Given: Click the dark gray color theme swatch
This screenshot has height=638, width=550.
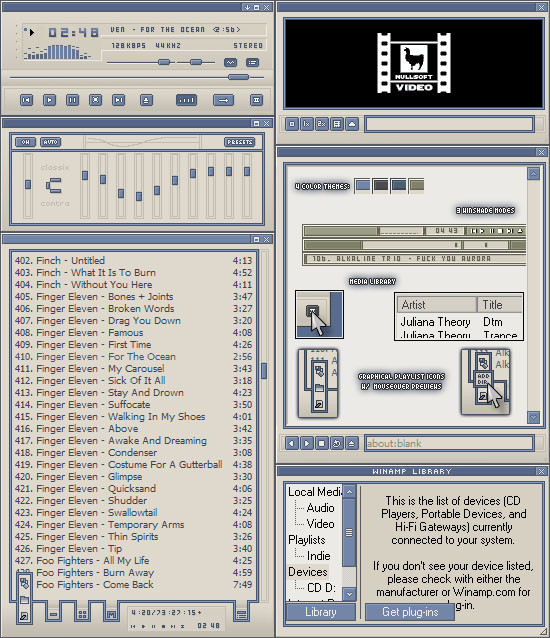Looking at the screenshot, I should click(381, 186).
